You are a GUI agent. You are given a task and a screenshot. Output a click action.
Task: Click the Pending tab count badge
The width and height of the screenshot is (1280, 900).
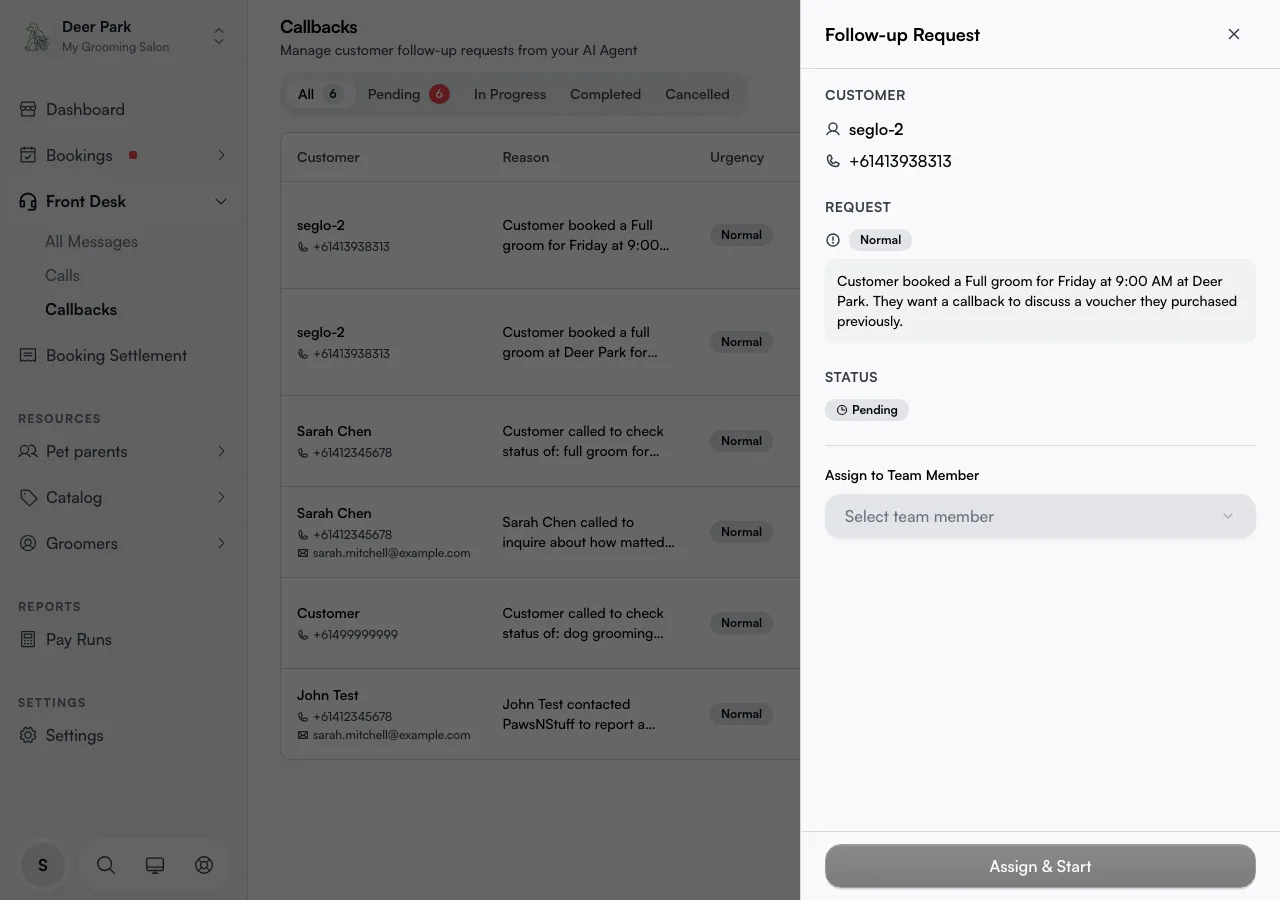tap(439, 94)
